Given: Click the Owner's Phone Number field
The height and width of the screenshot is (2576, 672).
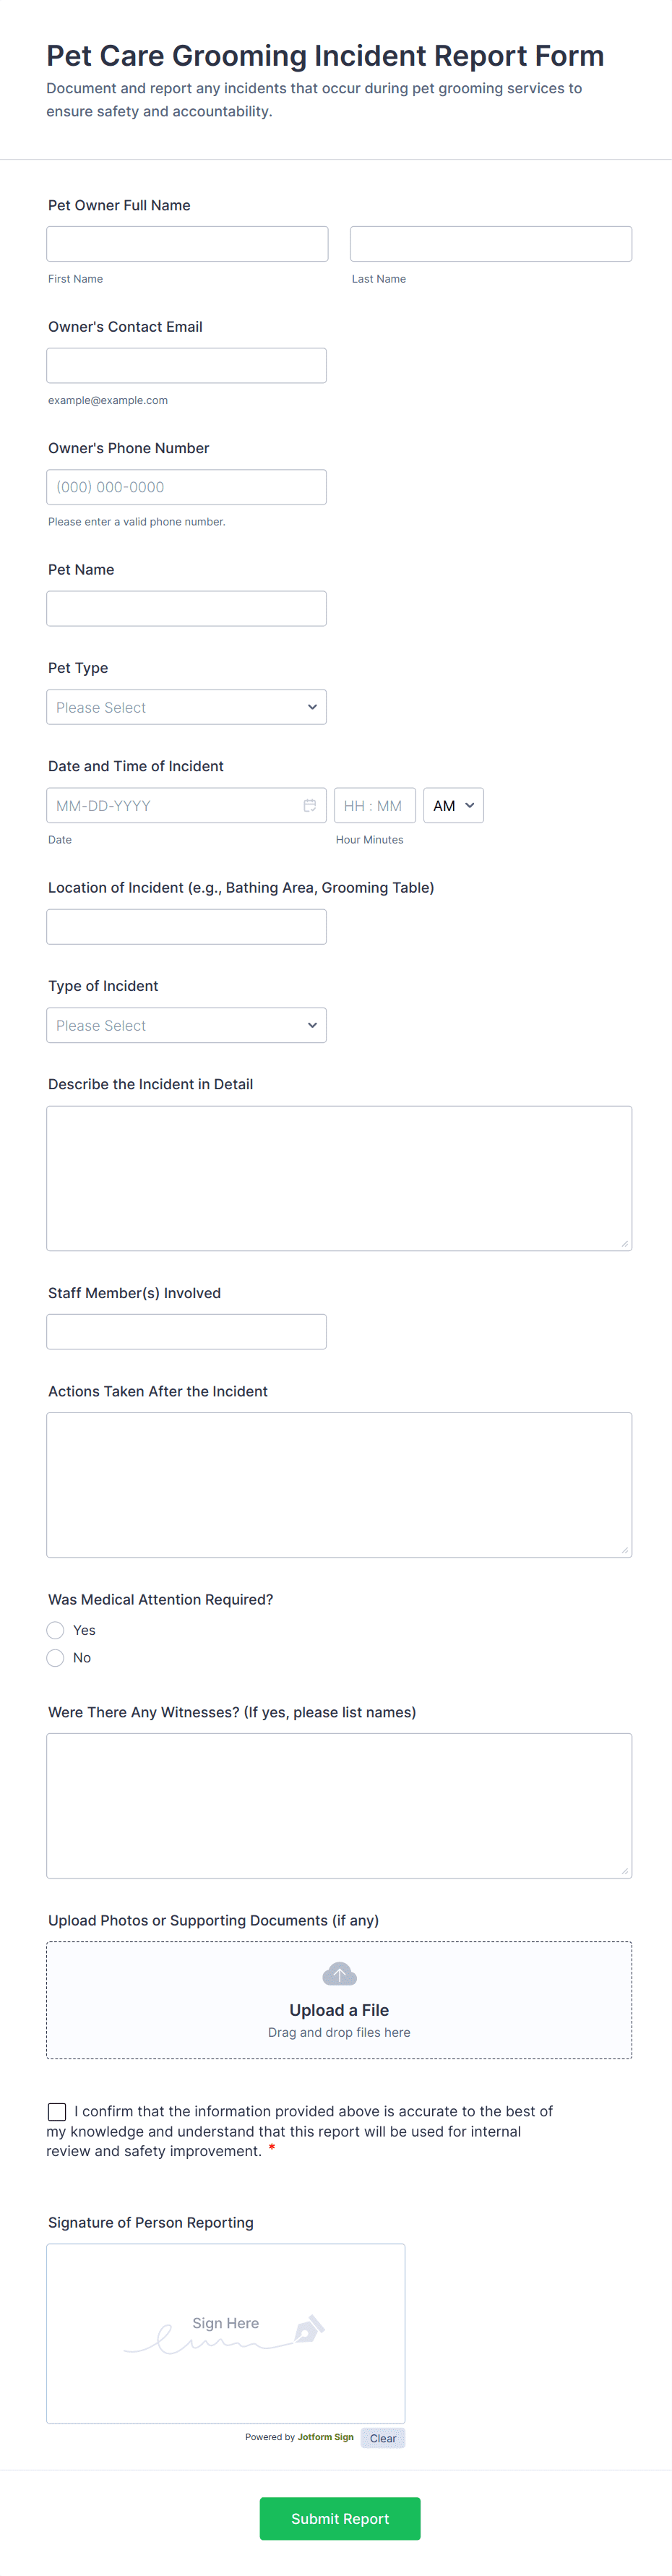Looking at the screenshot, I should point(186,487).
